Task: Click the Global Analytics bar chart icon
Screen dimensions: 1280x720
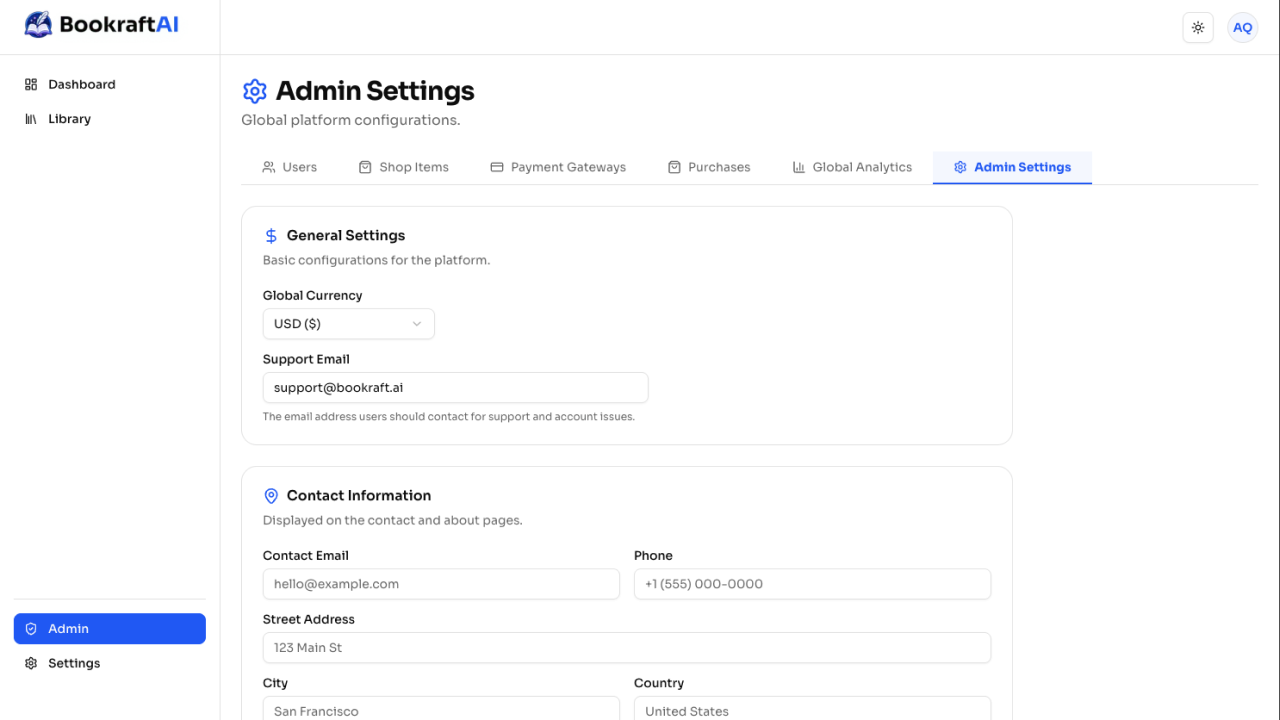Action: tap(799, 167)
